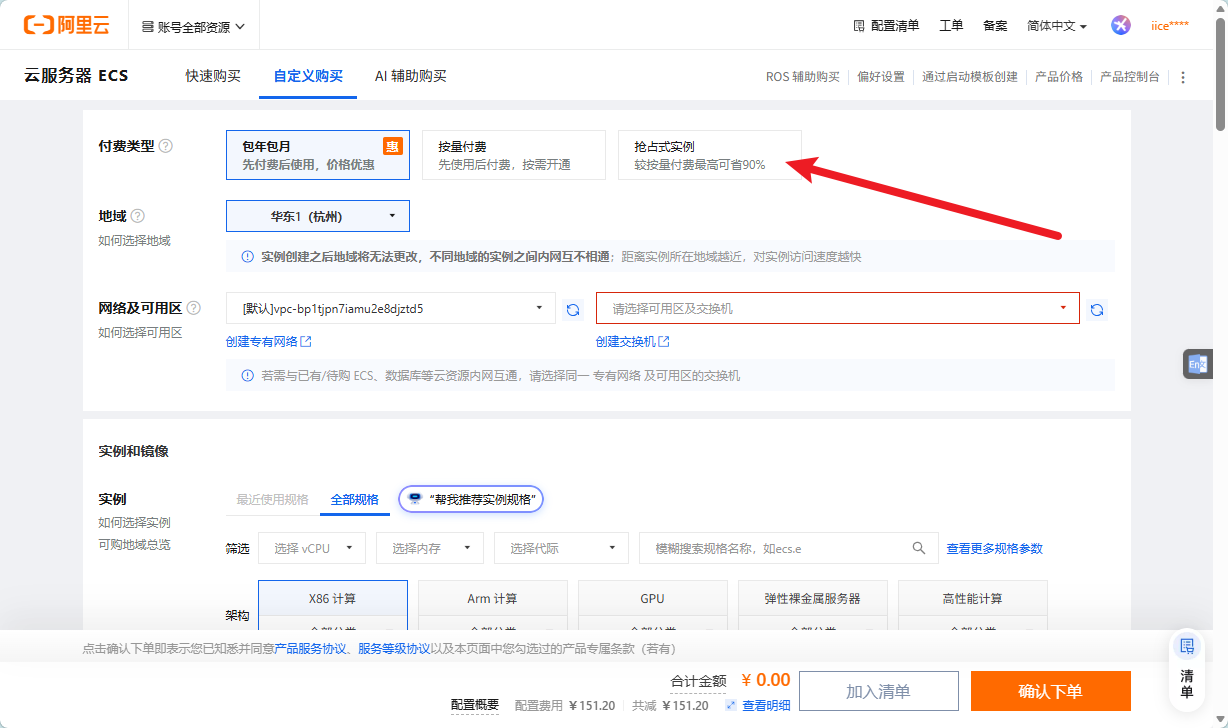Select 包年包月 billing type
The image size is (1228, 728).
[x=318, y=155]
